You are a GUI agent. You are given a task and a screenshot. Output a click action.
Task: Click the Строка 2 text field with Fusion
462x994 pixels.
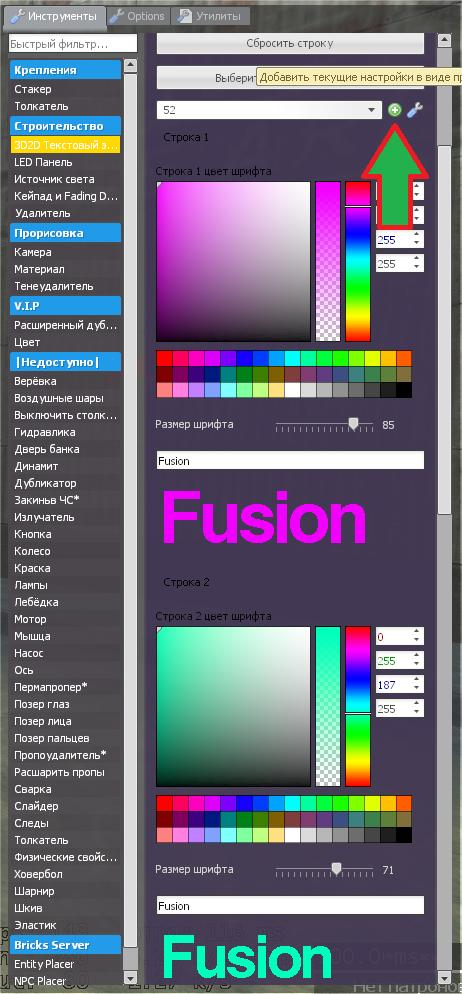click(x=290, y=905)
